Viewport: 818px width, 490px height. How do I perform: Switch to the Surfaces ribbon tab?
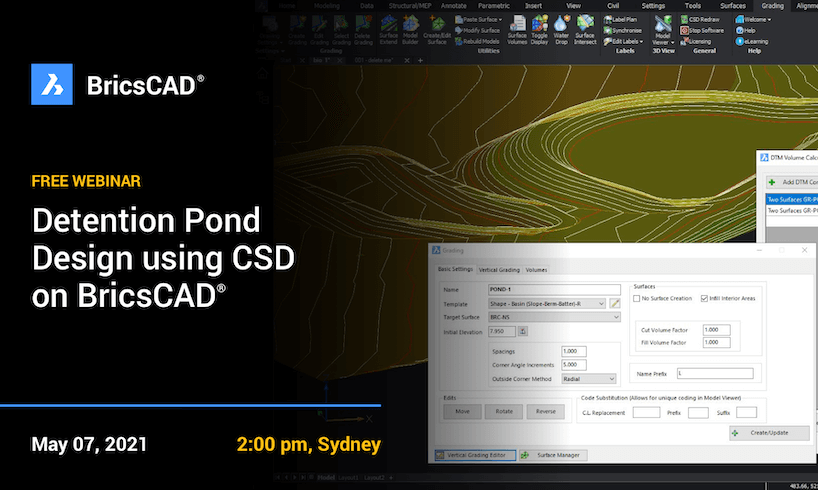pos(732,6)
